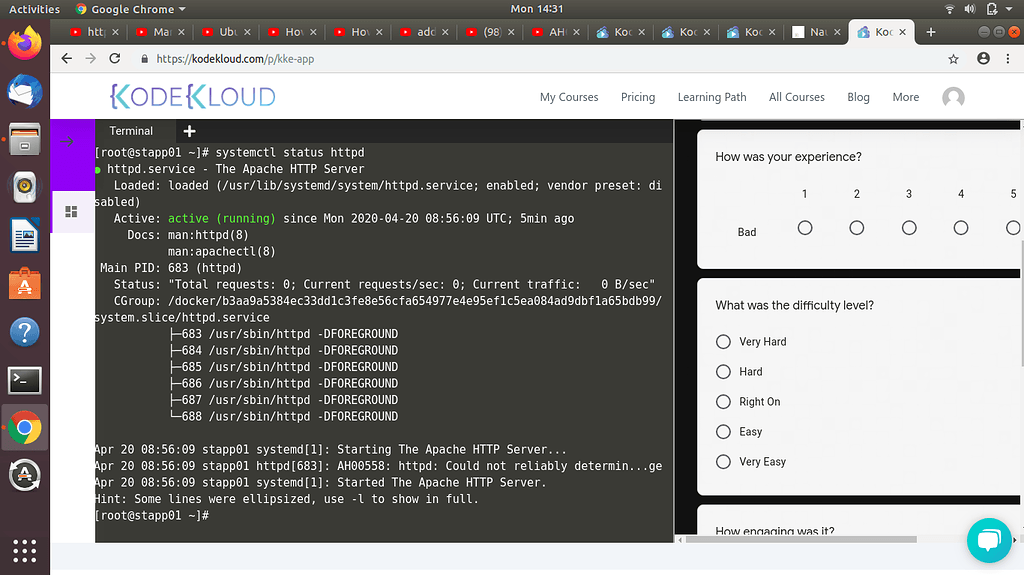Image resolution: width=1024 pixels, height=575 pixels.
Task: Open the Chrome three-dot menu
Action: coord(1008,59)
